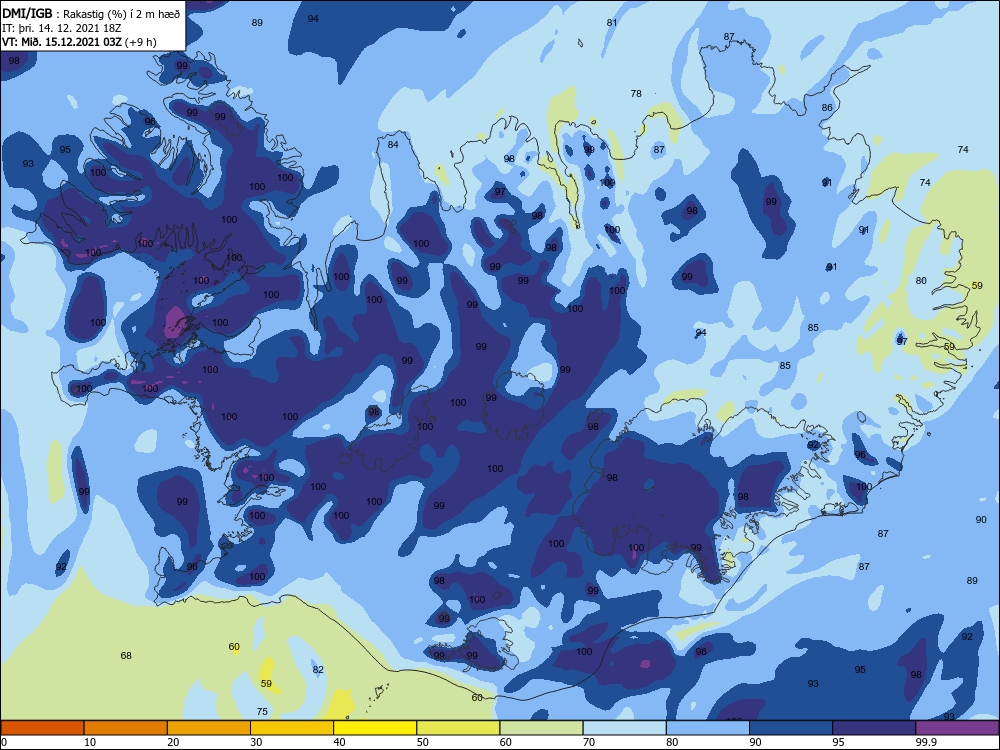The height and width of the screenshot is (750, 1000).
Task: Click the 'VT: Mið. 15.12.2021 03Z' line
Action: [x=62, y=42]
